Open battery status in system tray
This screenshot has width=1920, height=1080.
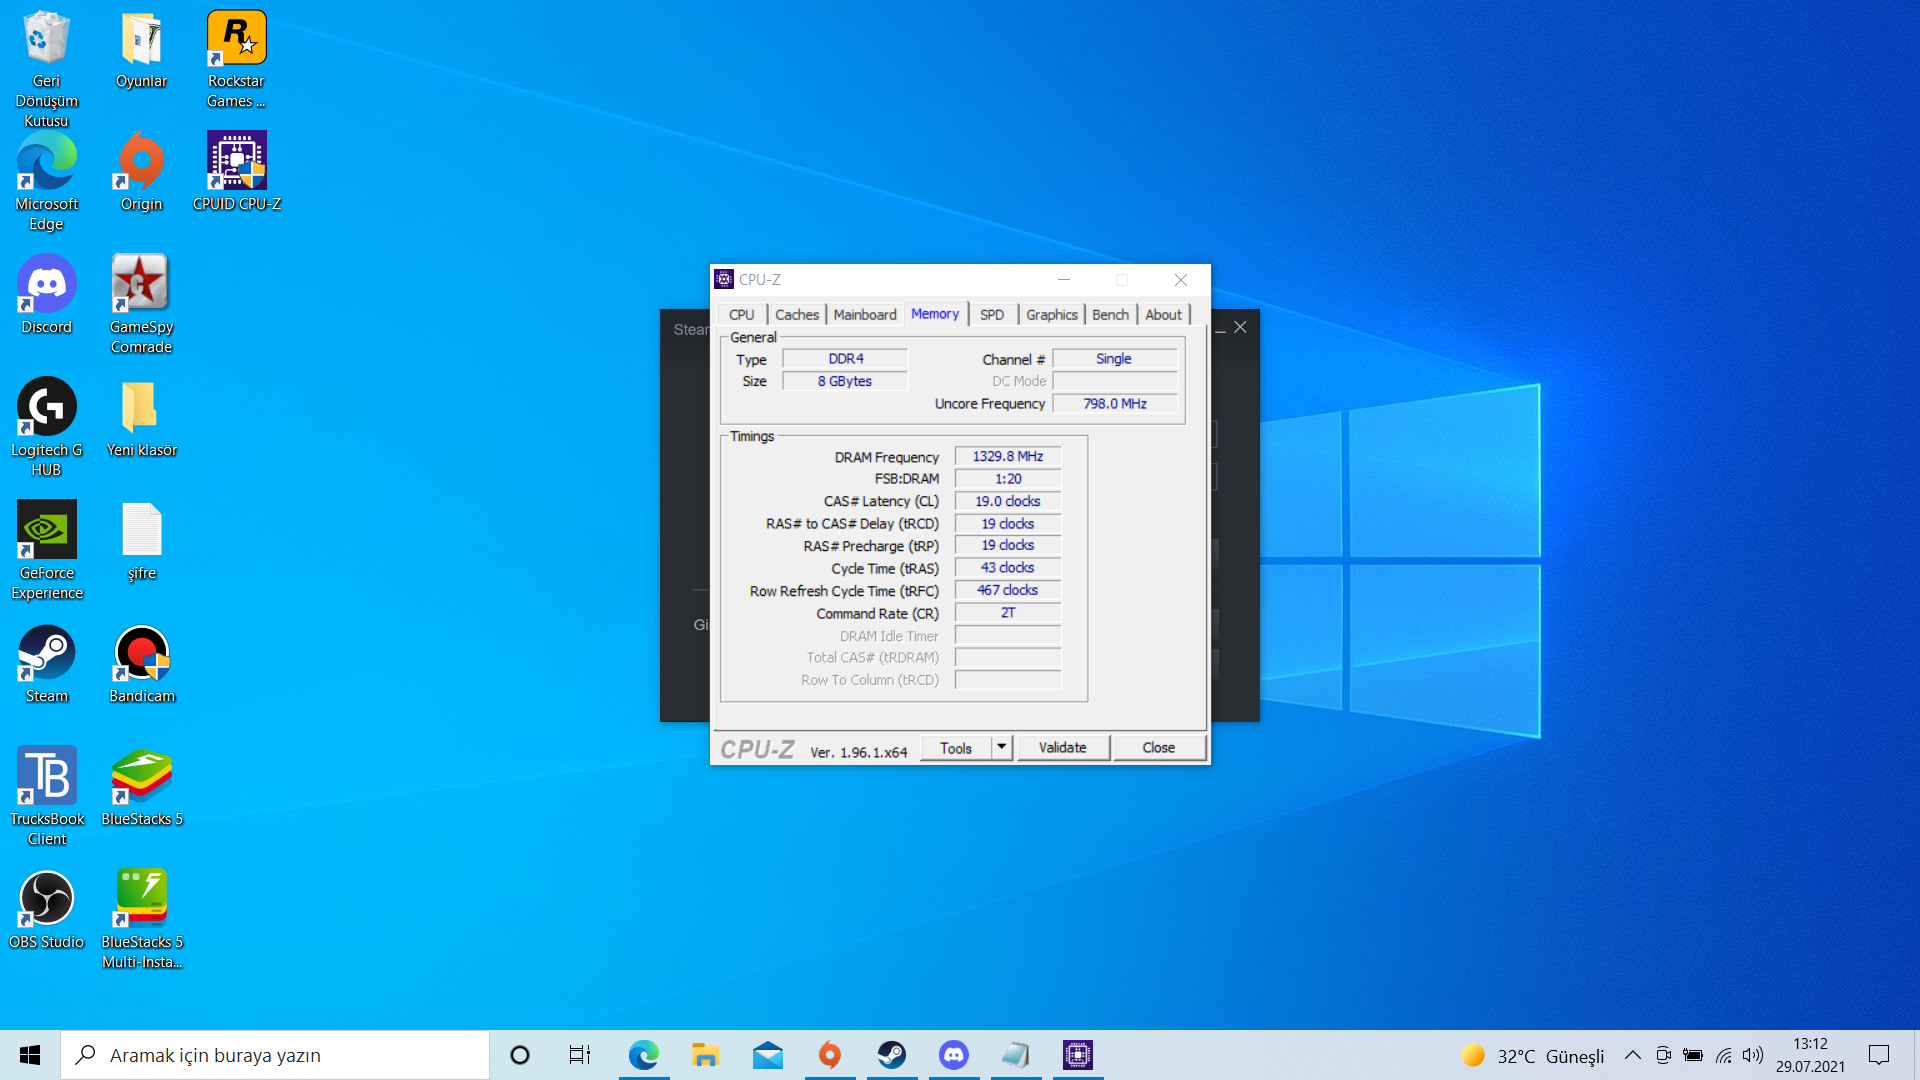(1693, 1055)
